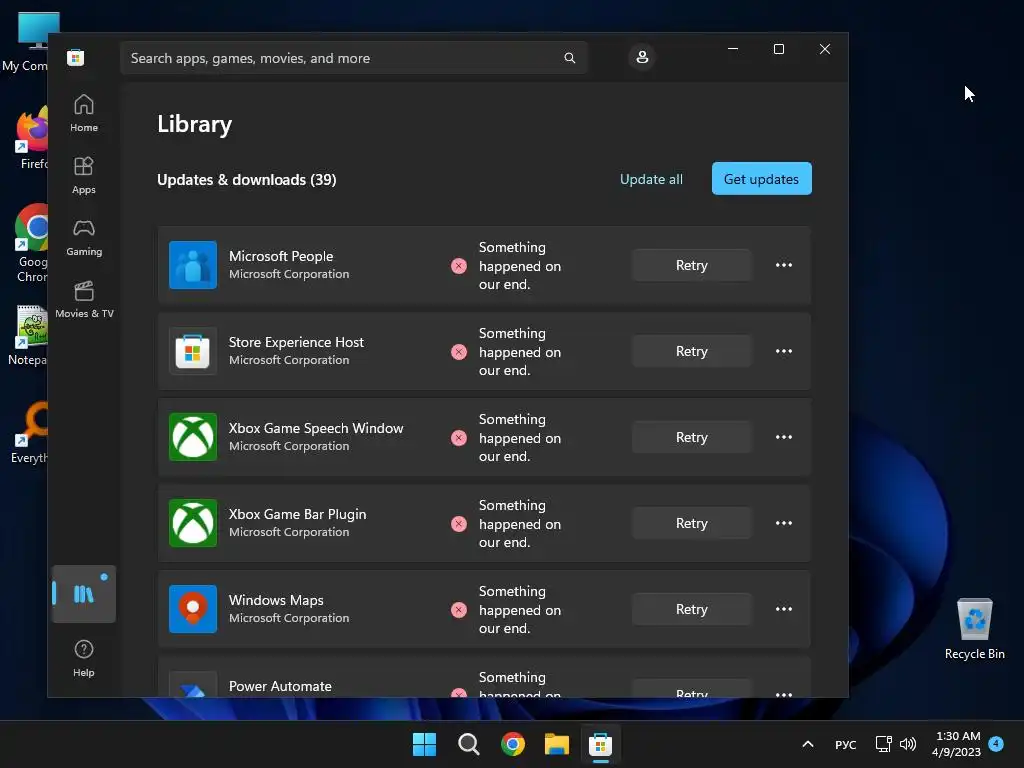Image resolution: width=1024 pixels, height=768 pixels.
Task: Click the search apps input field
Action: click(x=353, y=58)
